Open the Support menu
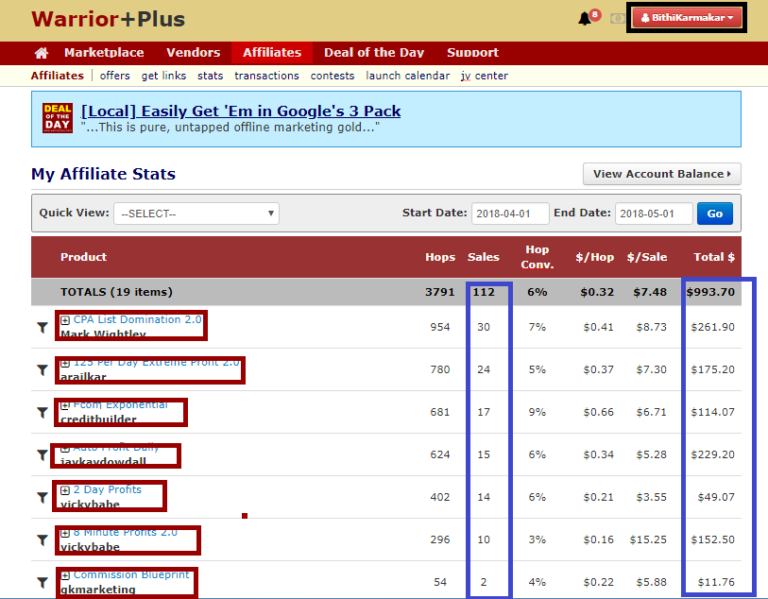Screen dimensions: 768x599 click(x=473, y=53)
